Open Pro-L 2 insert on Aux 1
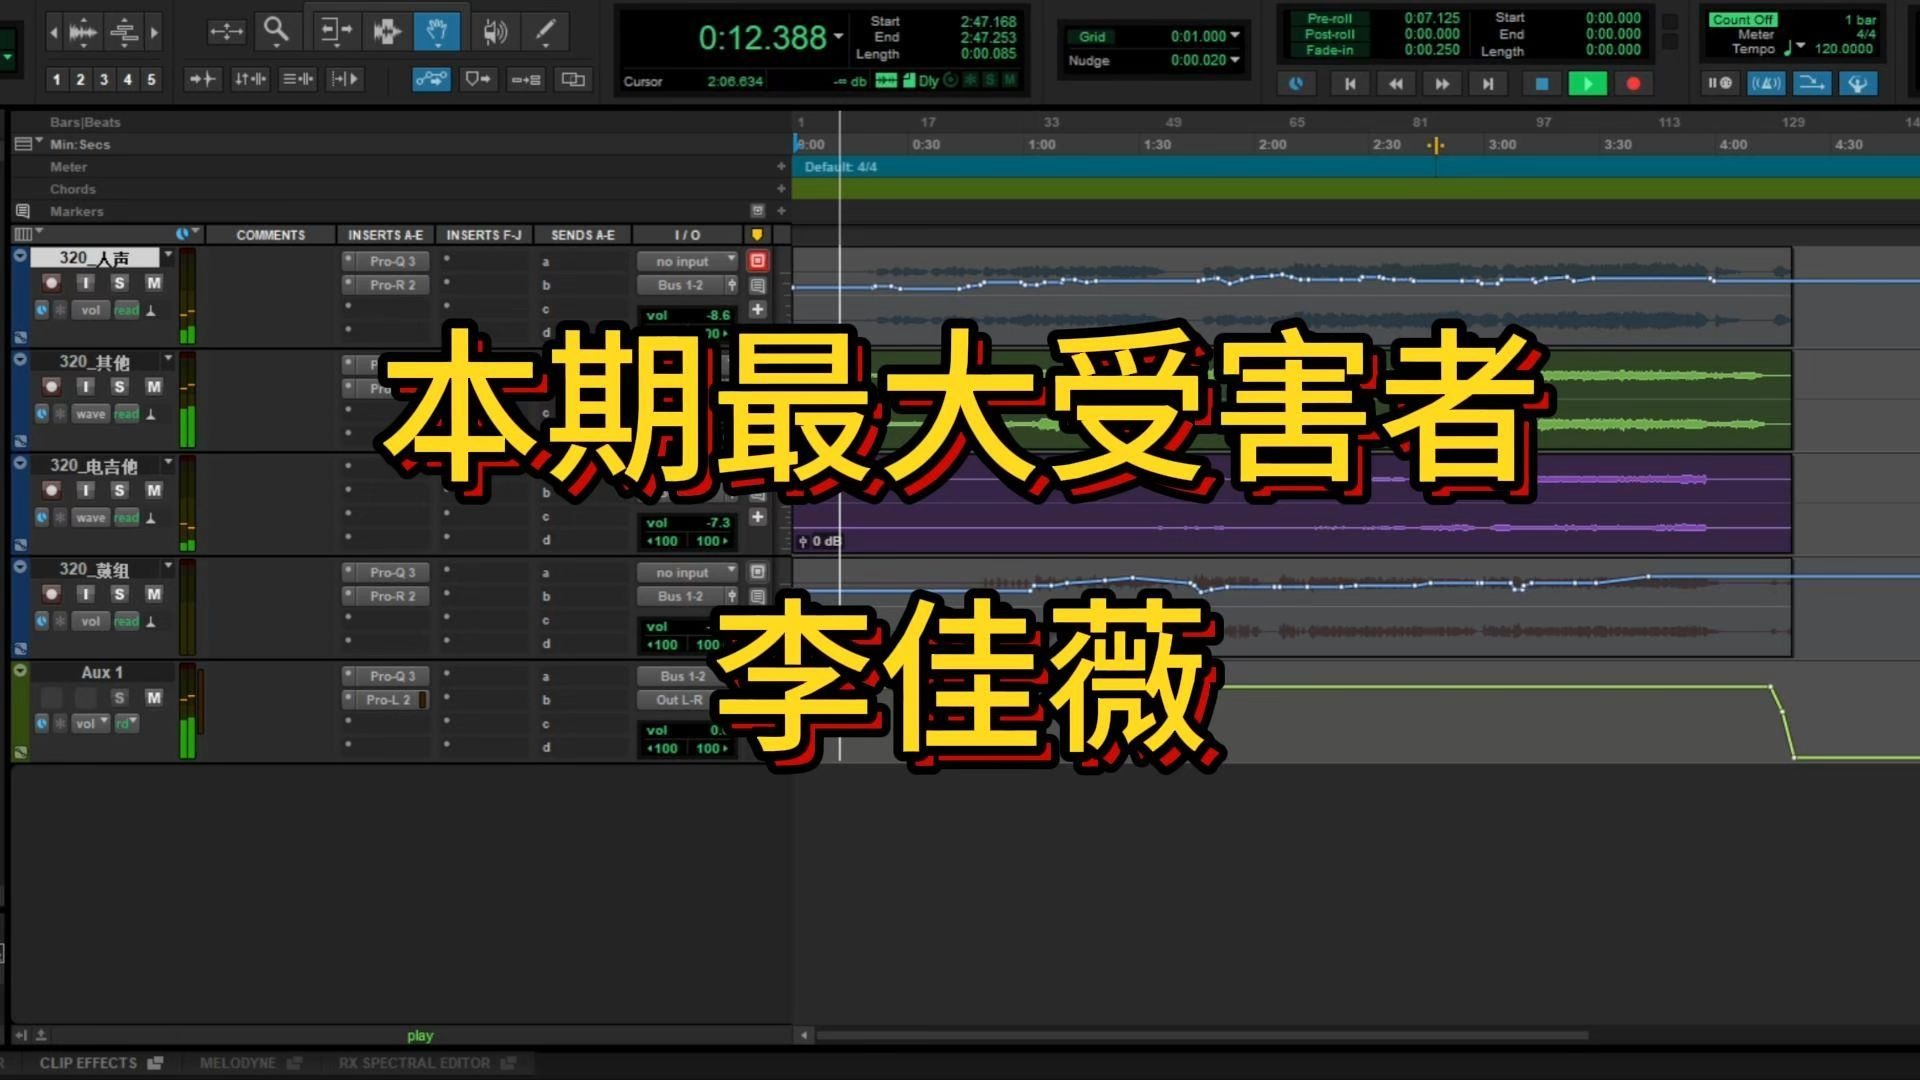1920x1080 pixels. [x=388, y=700]
